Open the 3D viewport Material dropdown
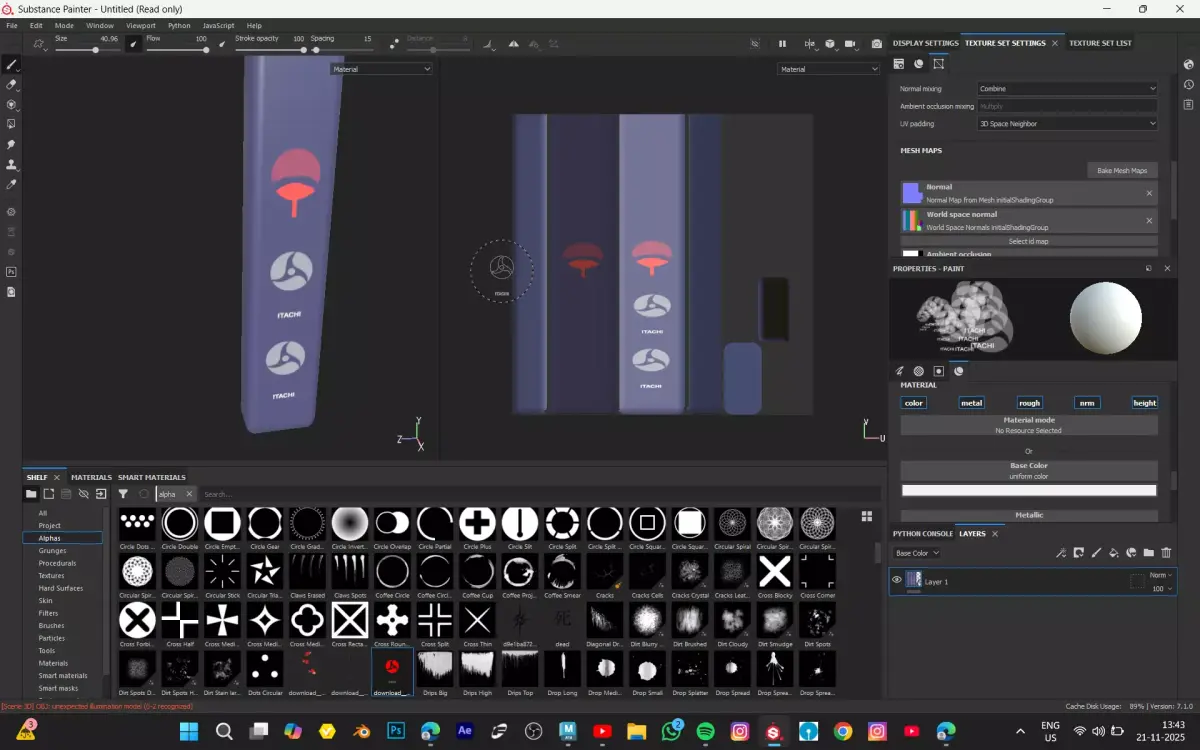1200x750 pixels. 381,69
